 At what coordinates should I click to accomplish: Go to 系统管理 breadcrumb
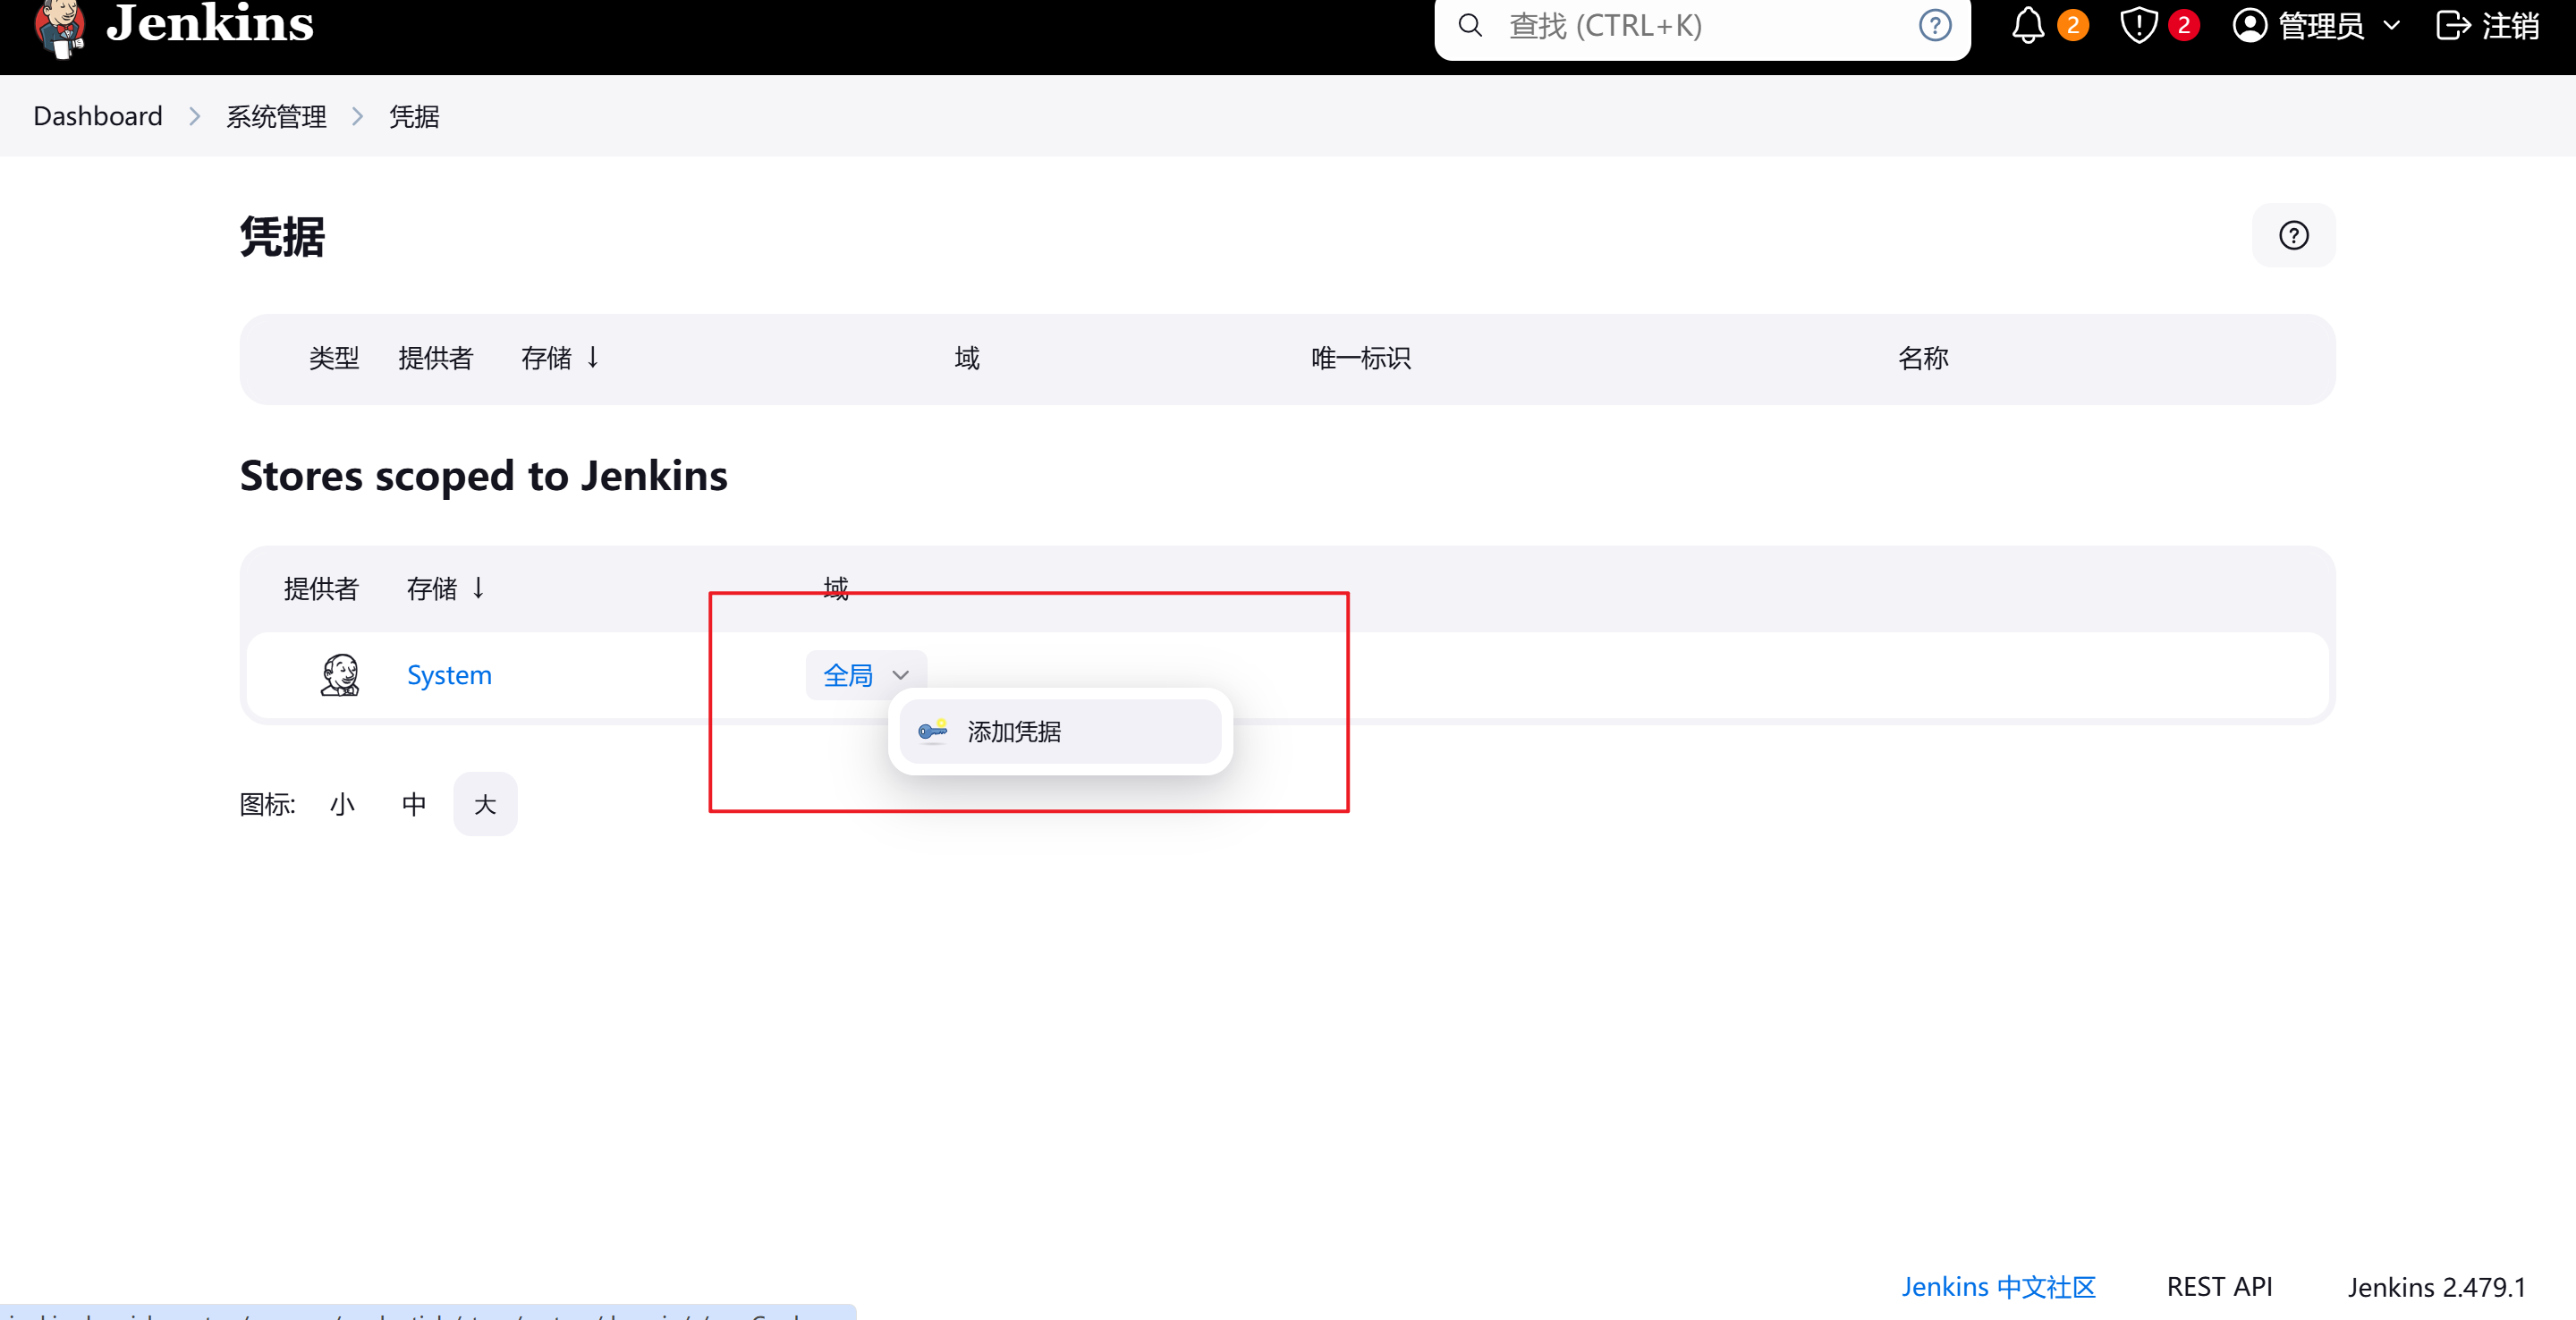pyautogui.click(x=276, y=116)
